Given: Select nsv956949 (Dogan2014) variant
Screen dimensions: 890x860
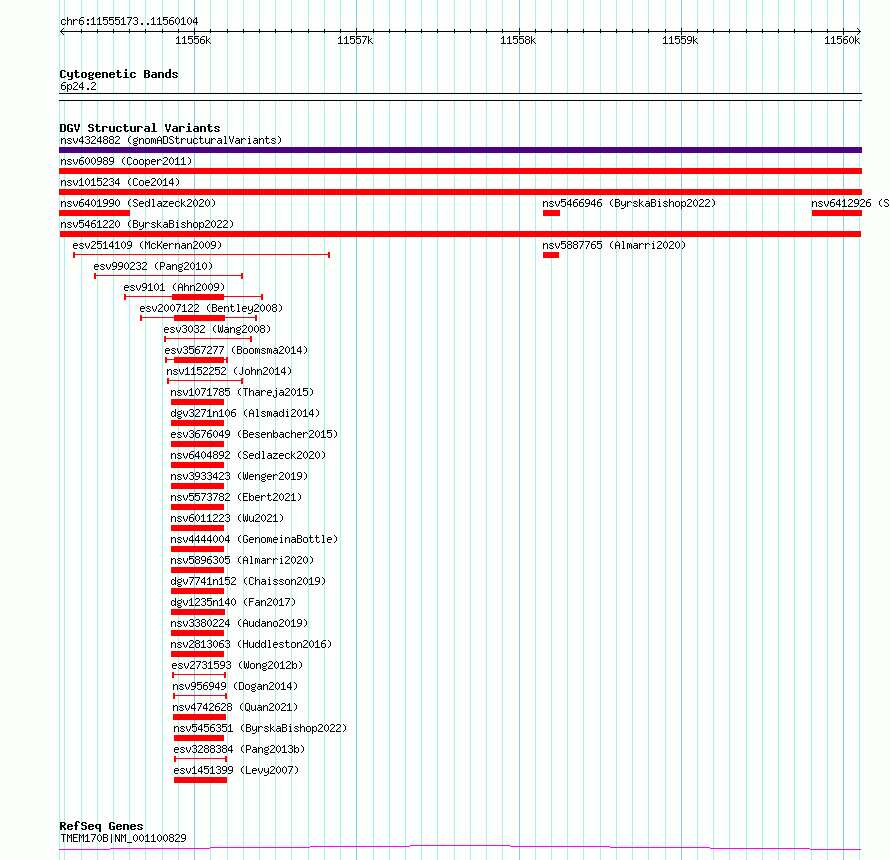Looking at the screenshot, I should tap(235, 686).
